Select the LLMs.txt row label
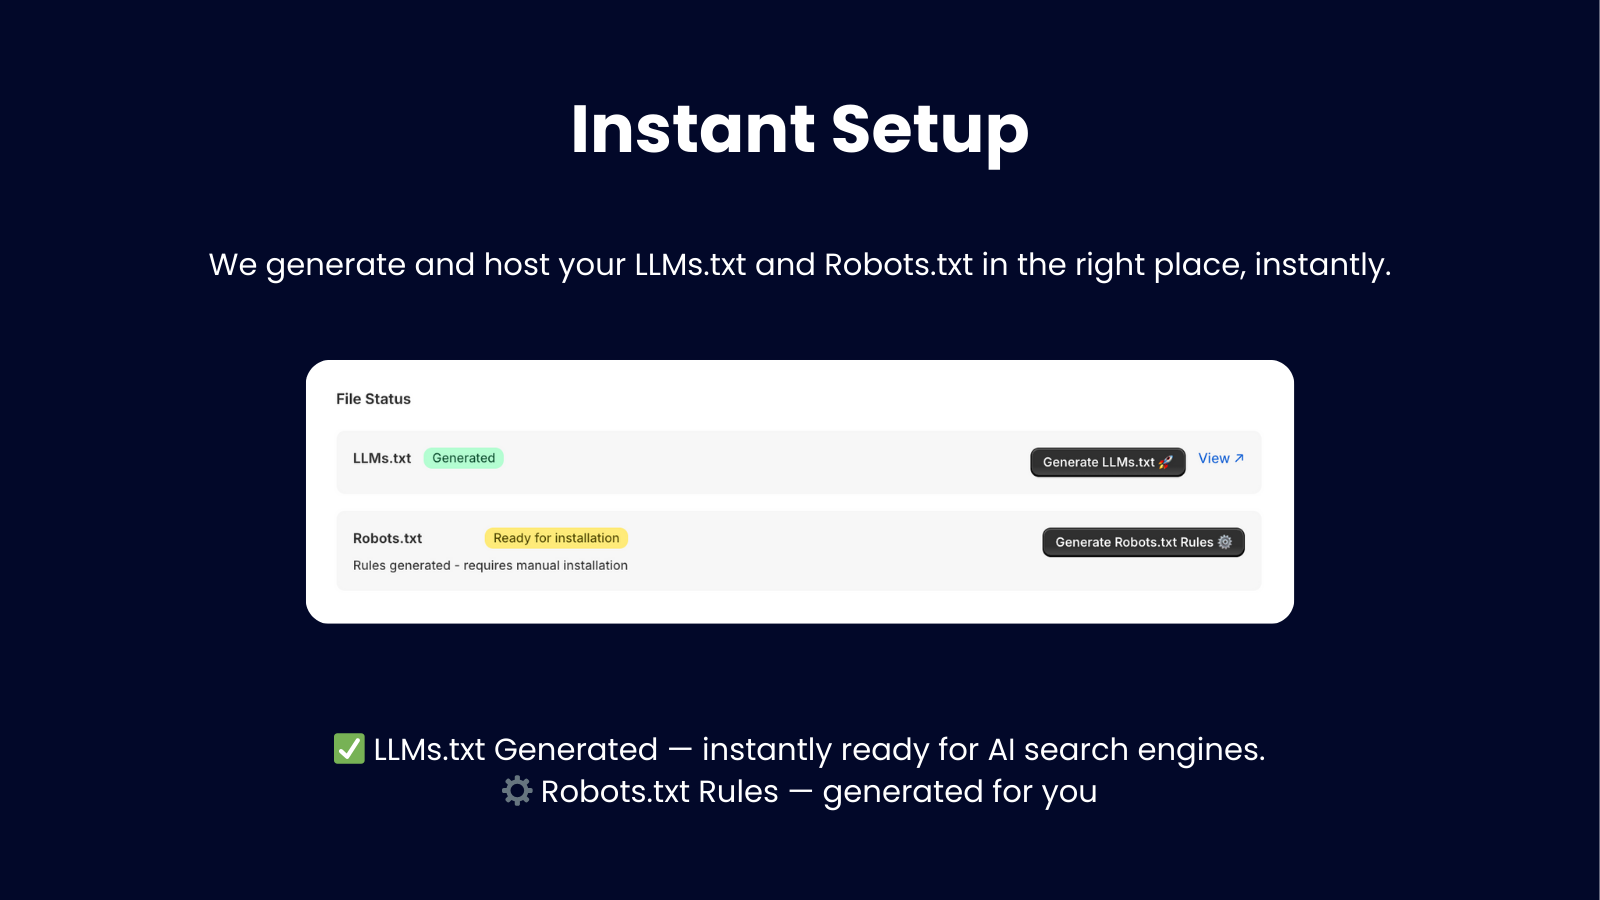The width and height of the screenshot is (1600, 900). click(x=382, y=458)
